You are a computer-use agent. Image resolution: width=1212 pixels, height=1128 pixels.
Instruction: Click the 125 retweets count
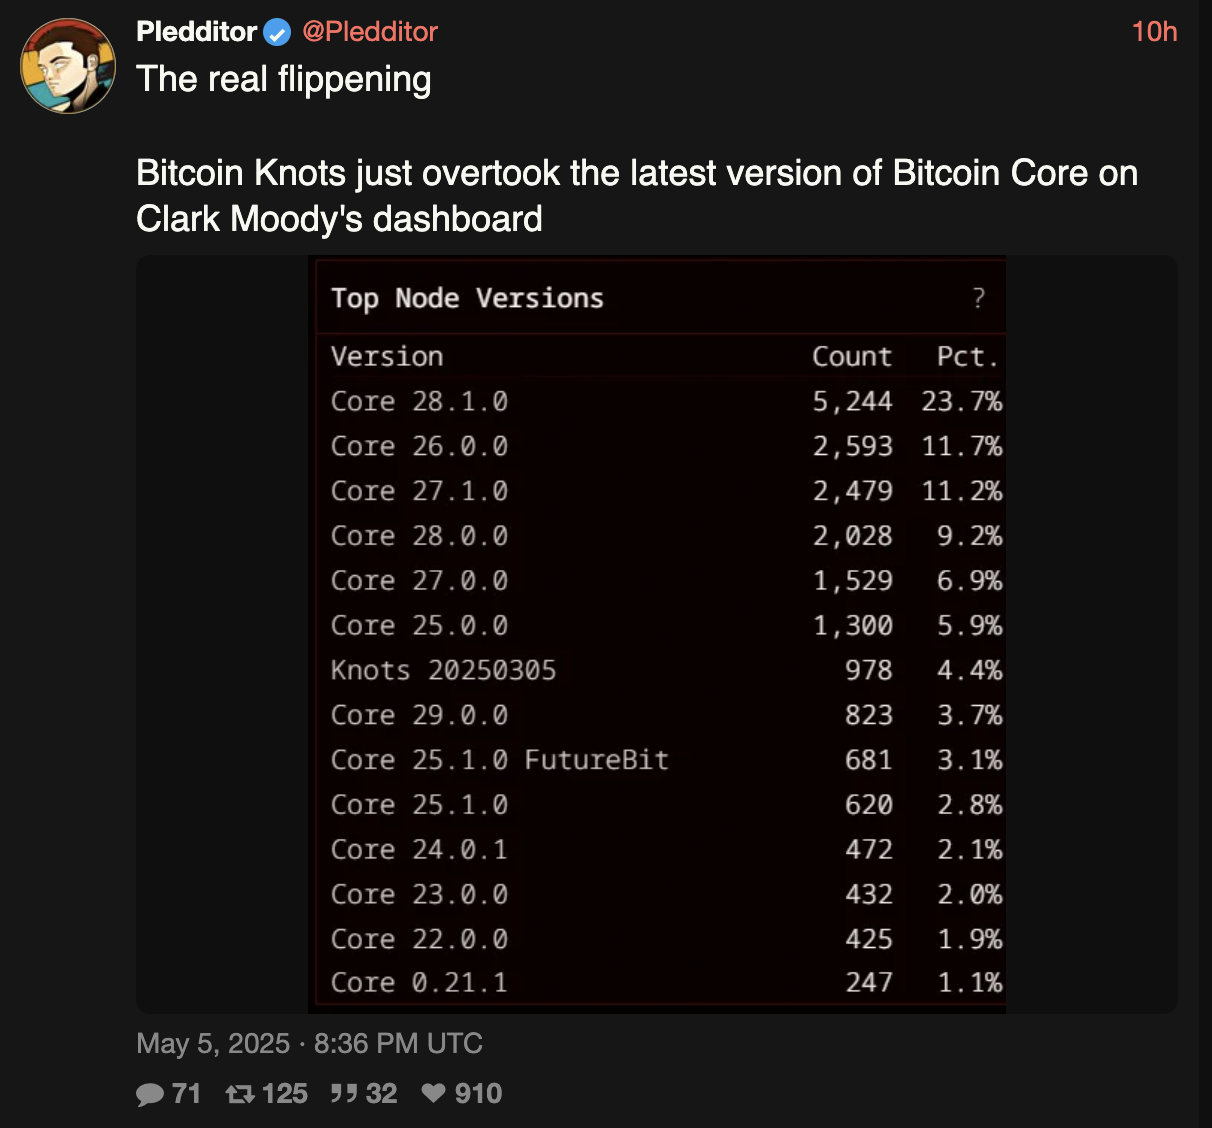(x=285, y=1094)
